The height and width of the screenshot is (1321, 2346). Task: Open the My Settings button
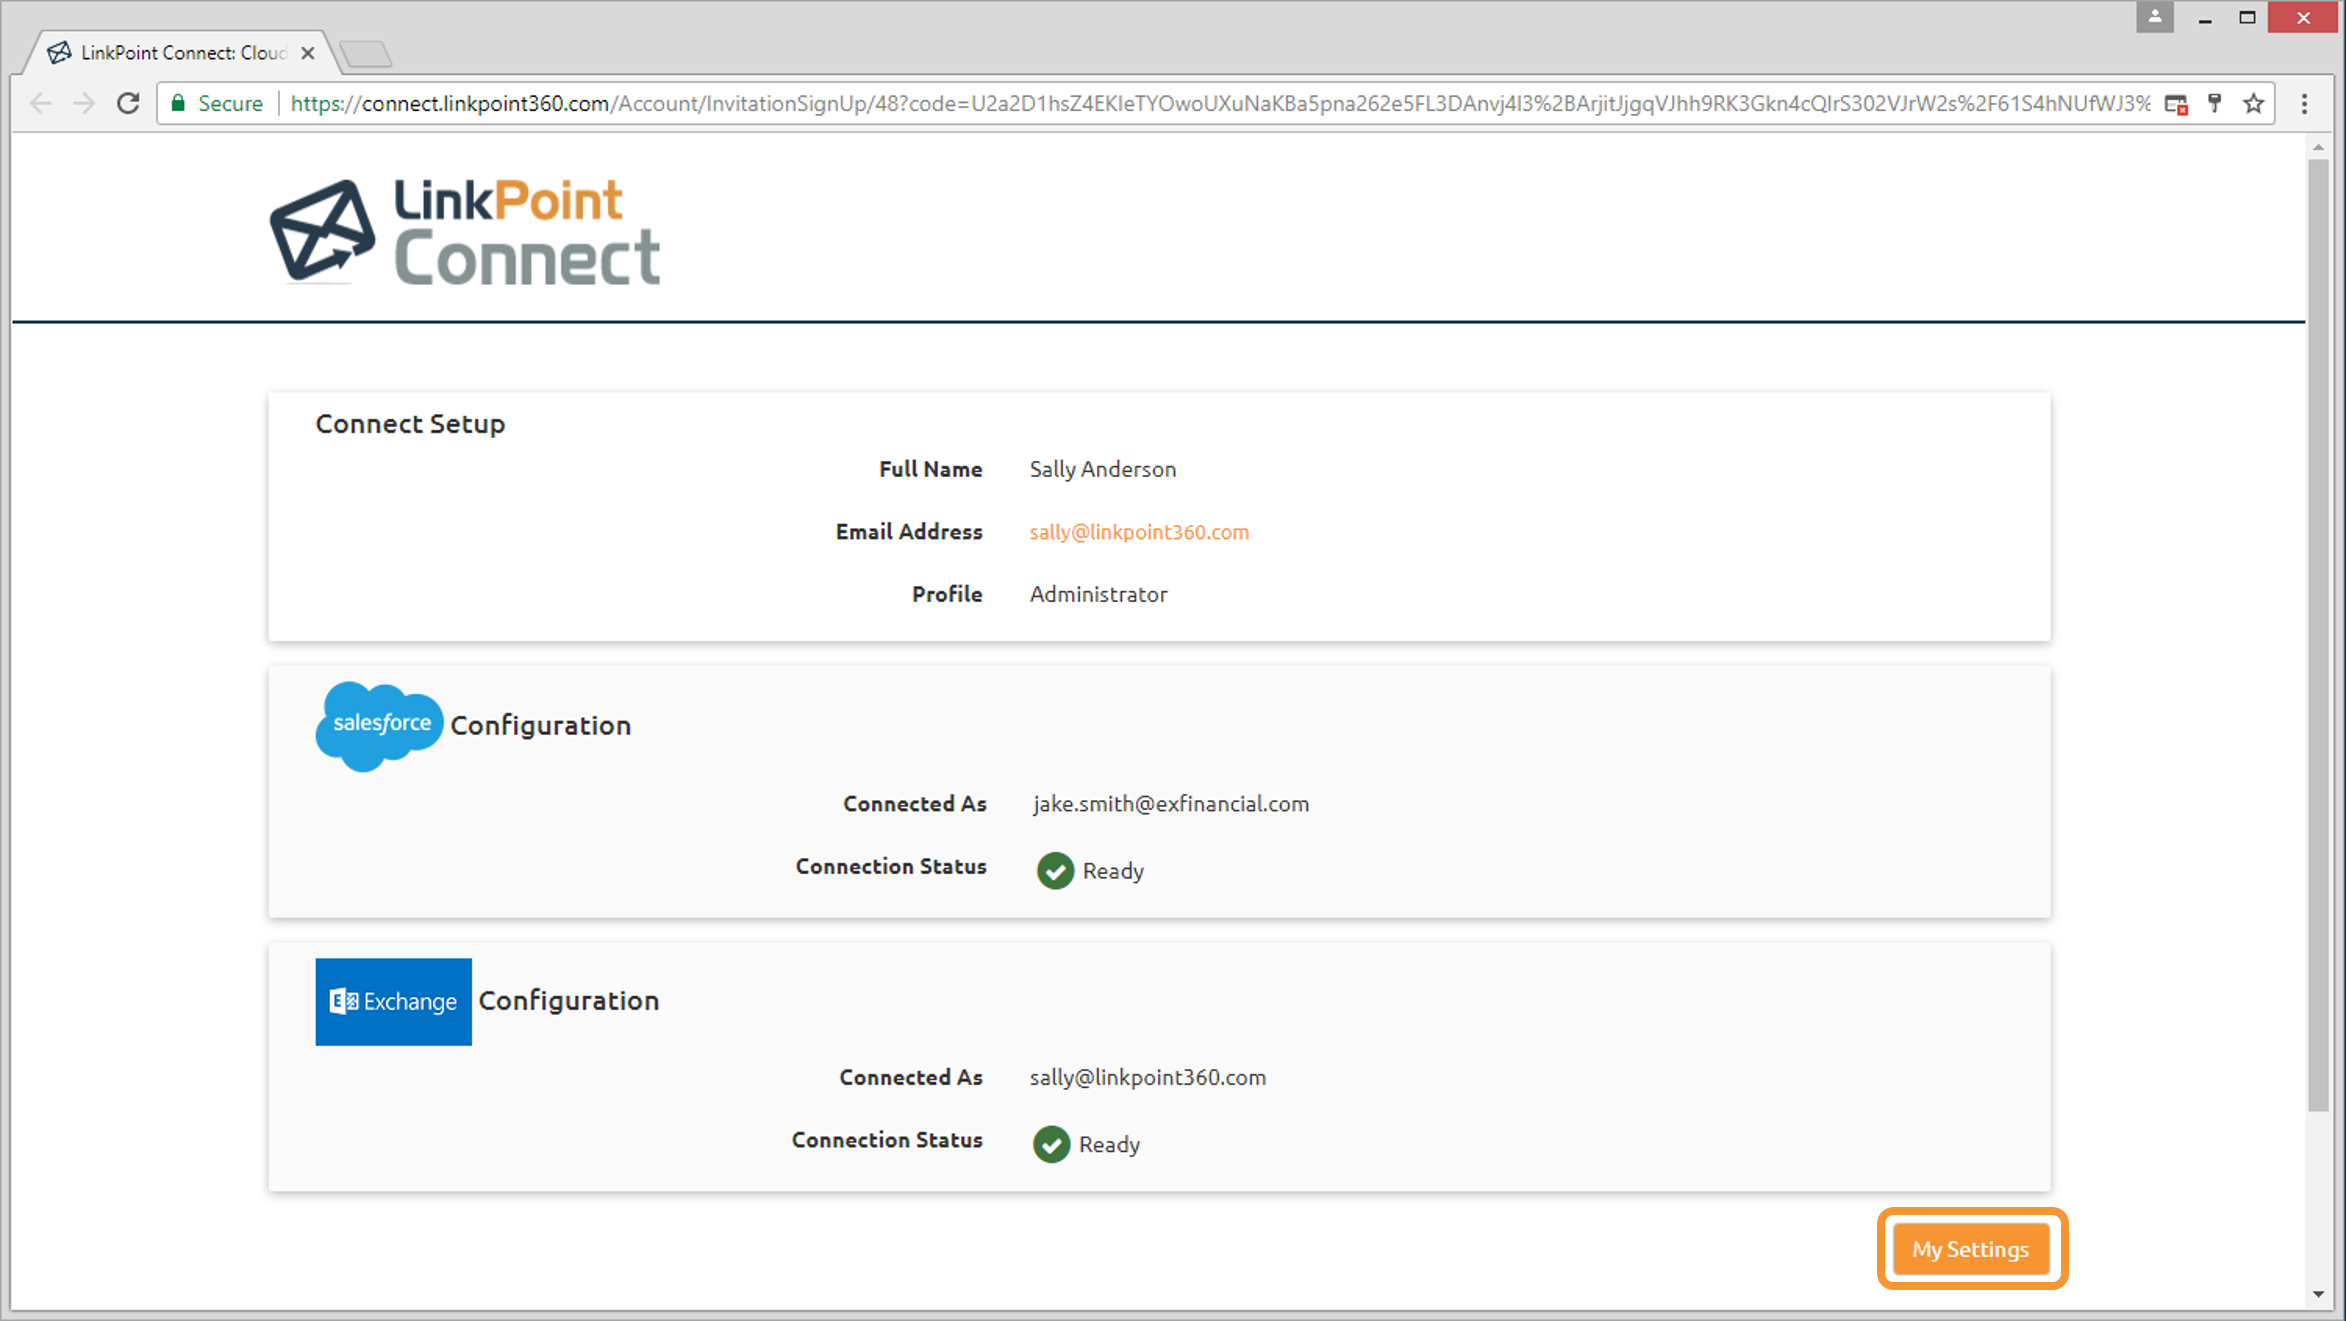pyautogui.click(x=1971, y=1249)
